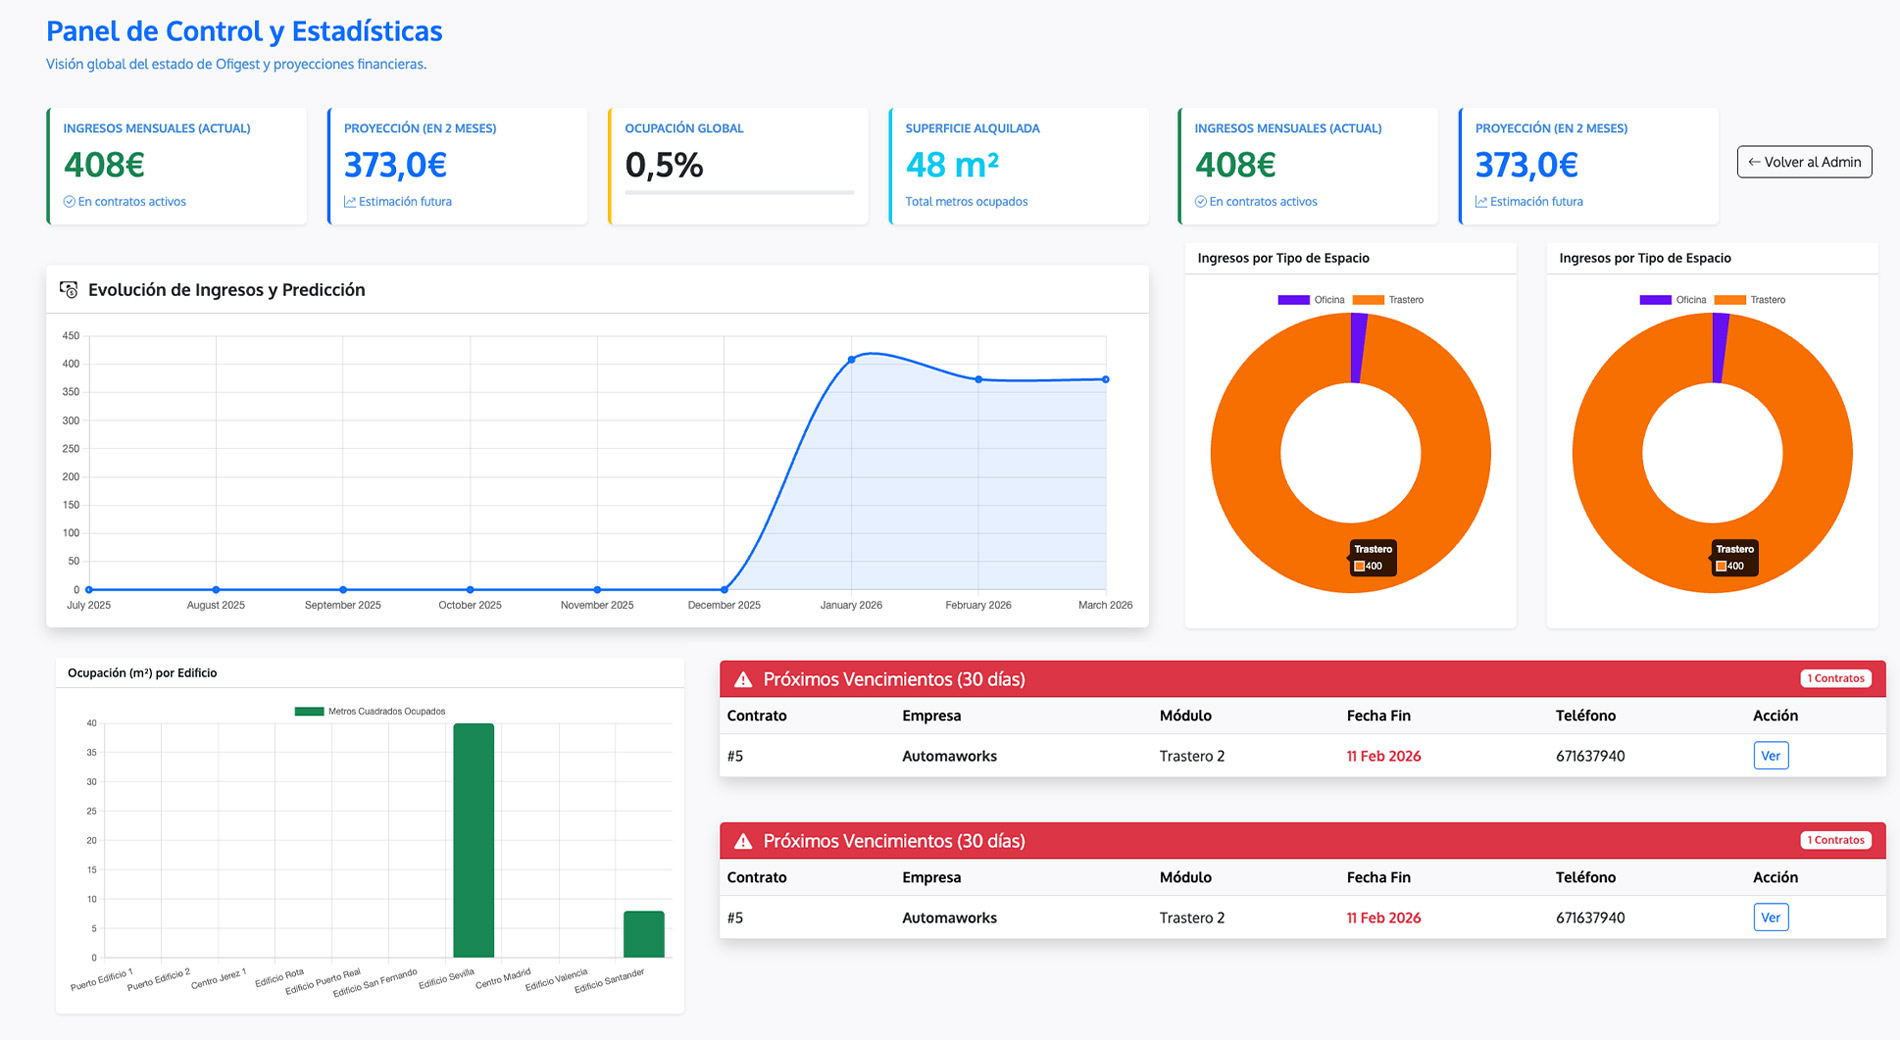Click the phone number 671637940 in first table

click(1590, 755)
